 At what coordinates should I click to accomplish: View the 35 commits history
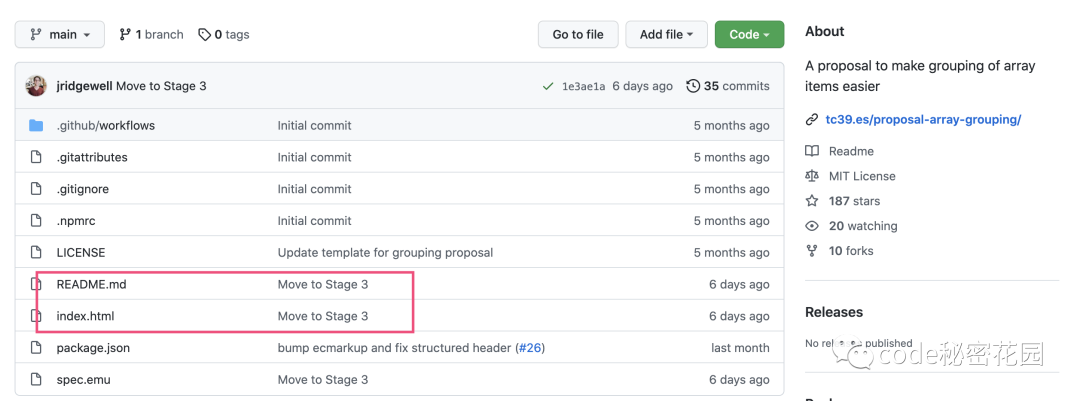click(728, 87)
